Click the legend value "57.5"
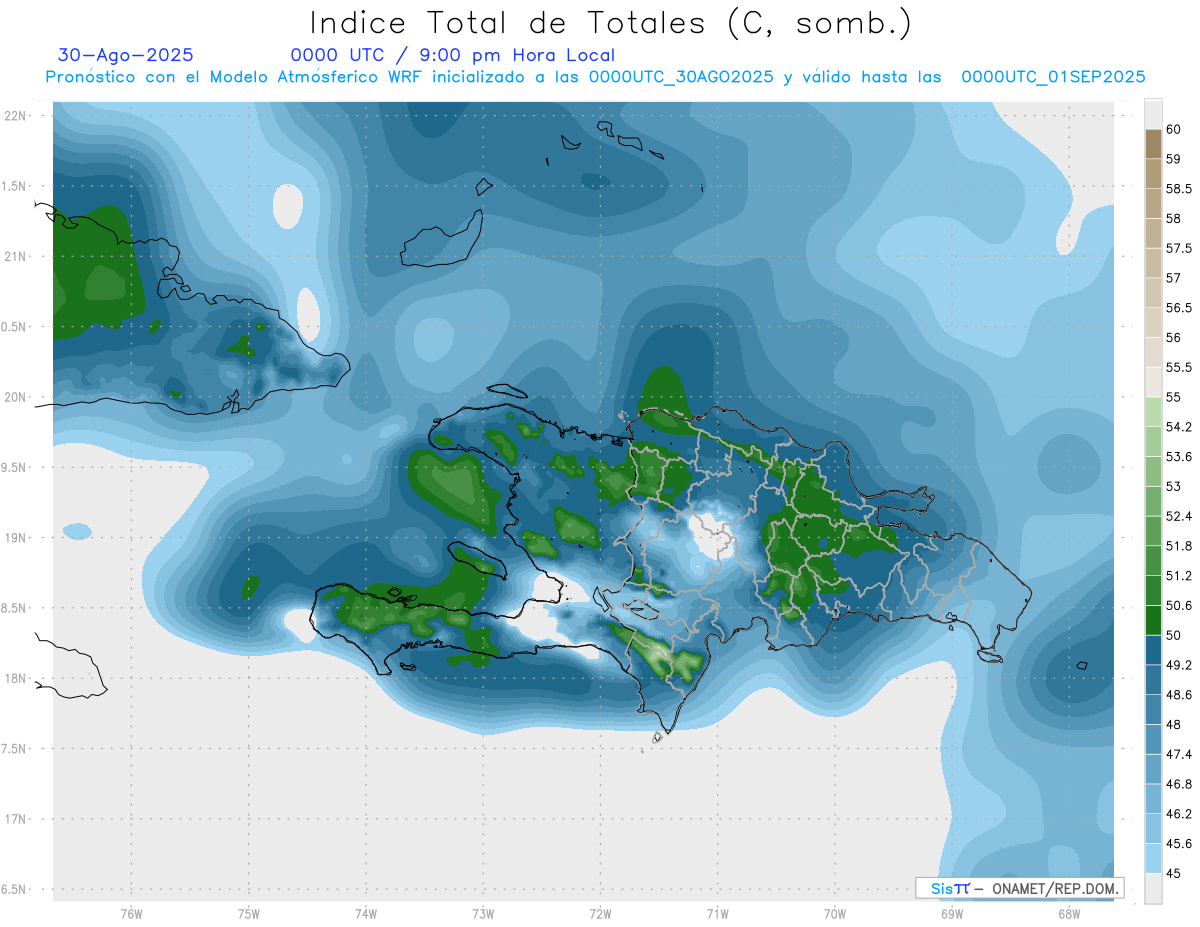This screenshot has width=1200, height=927. pos(1179,248)
